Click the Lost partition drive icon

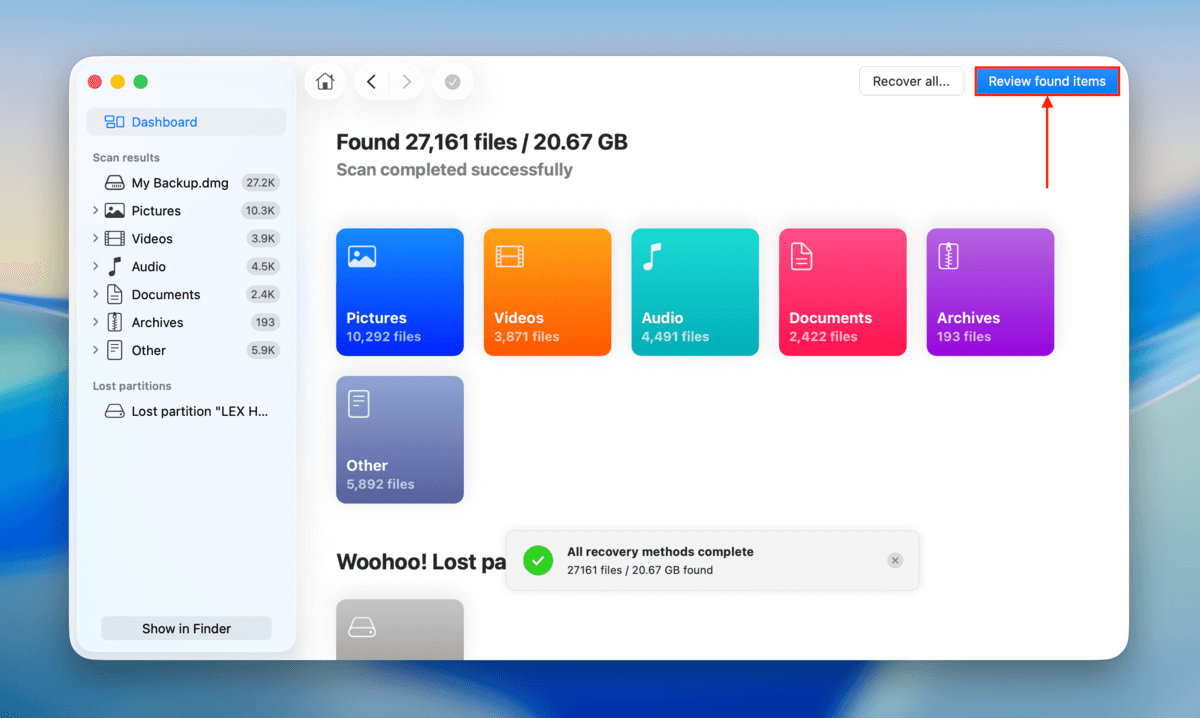pos(115,411)
